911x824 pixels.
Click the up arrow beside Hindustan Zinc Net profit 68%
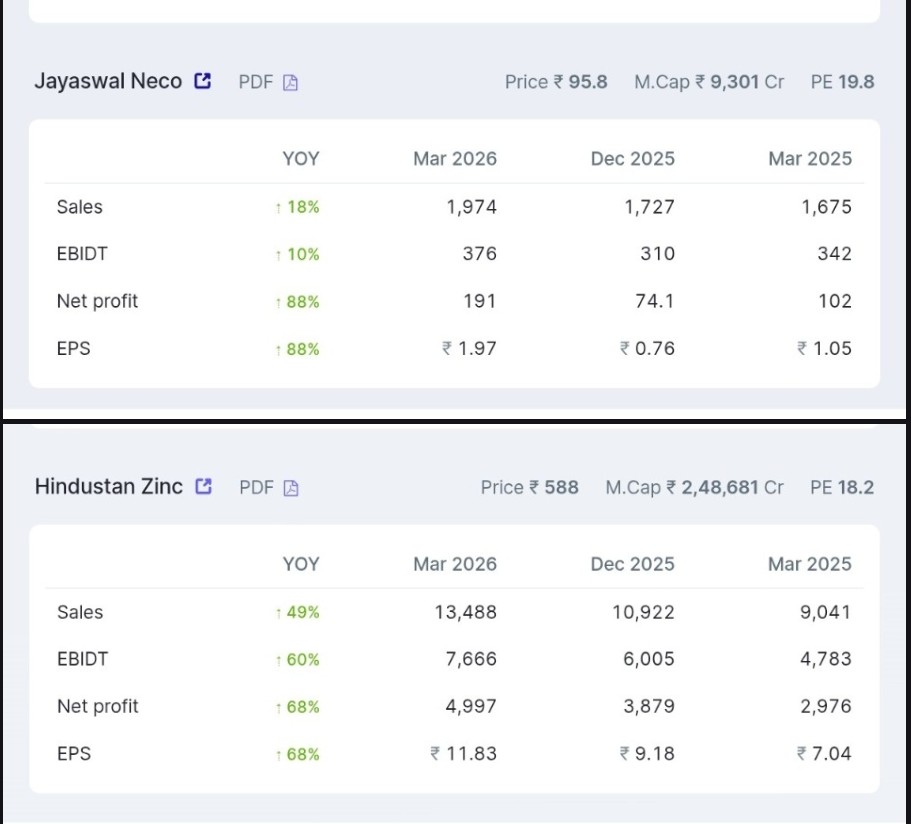278,706
